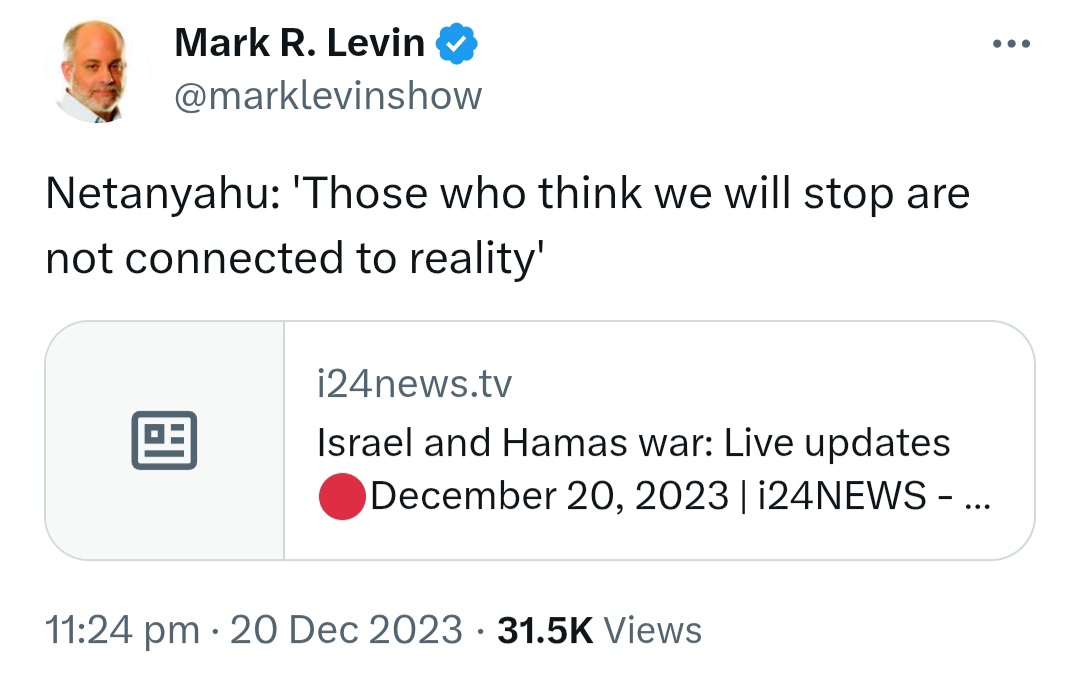Click the December 20, 2023 i24NEWS subtitle
1080x679 pixels.
[x=679, y=496]
